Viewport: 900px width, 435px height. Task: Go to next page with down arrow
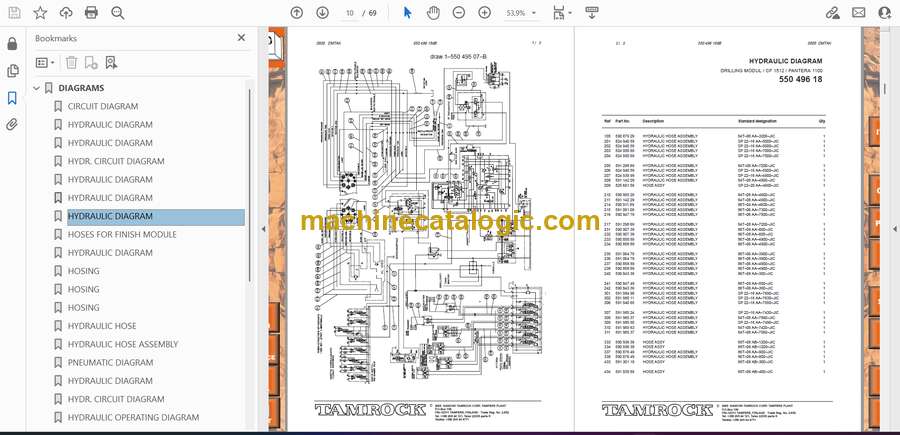[323, 13]
